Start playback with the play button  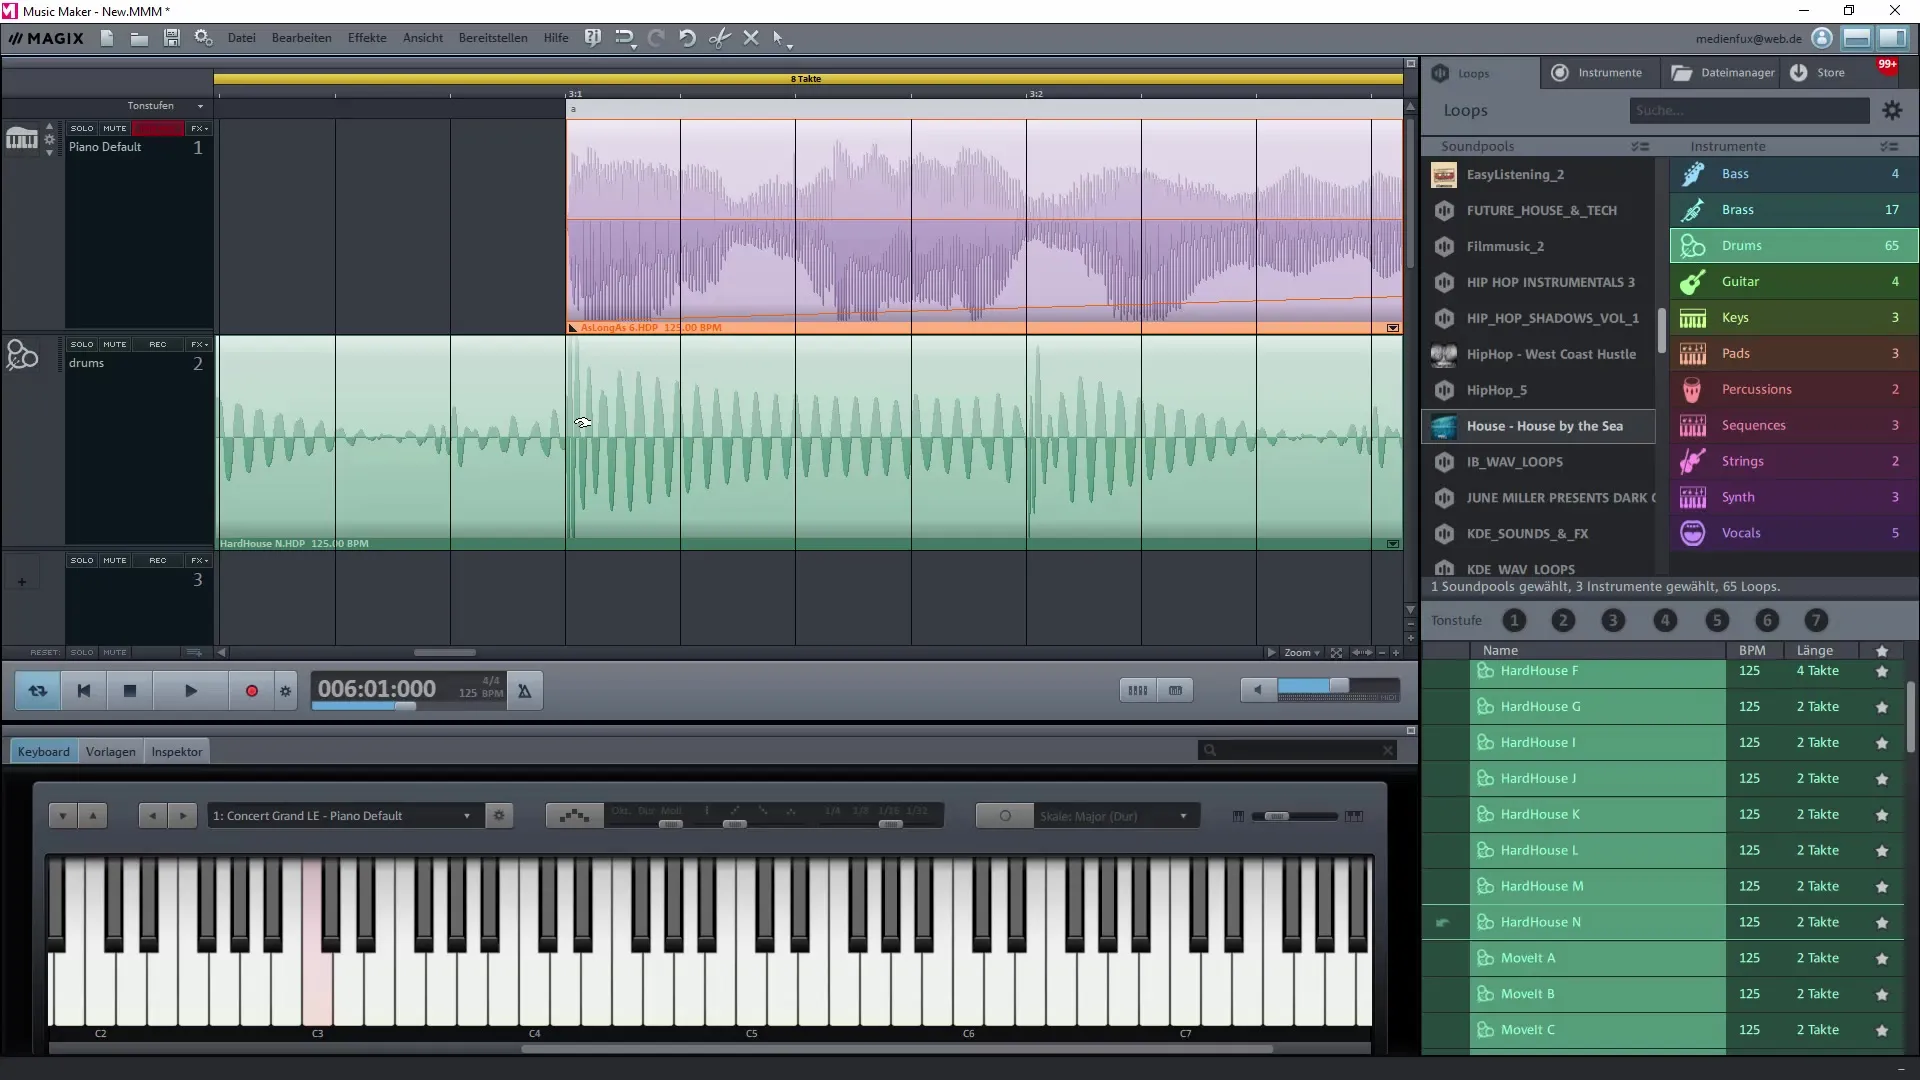(191, 691)
